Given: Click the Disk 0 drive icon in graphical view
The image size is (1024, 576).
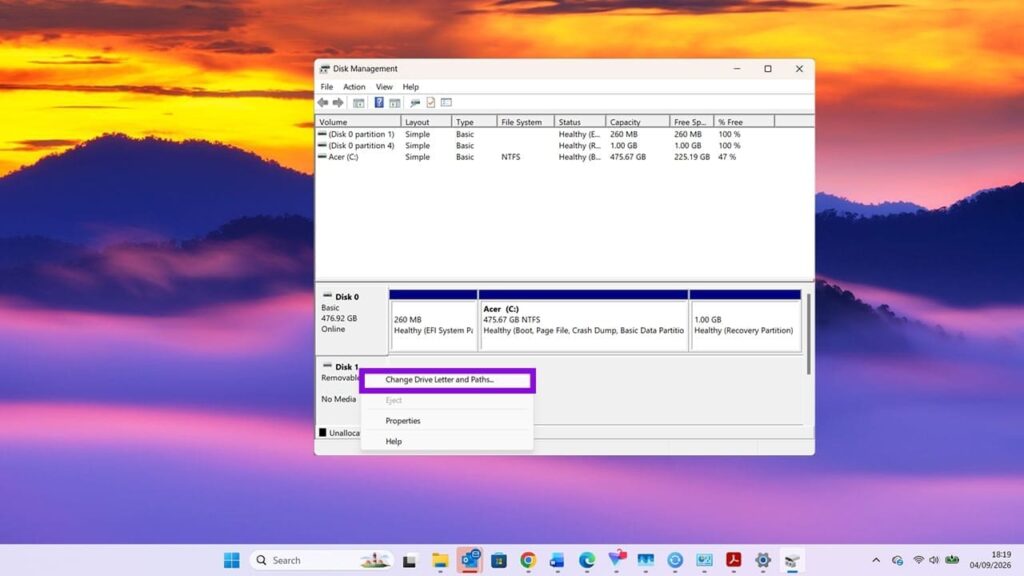Looking at the screenshot, I should pos(327,296).
